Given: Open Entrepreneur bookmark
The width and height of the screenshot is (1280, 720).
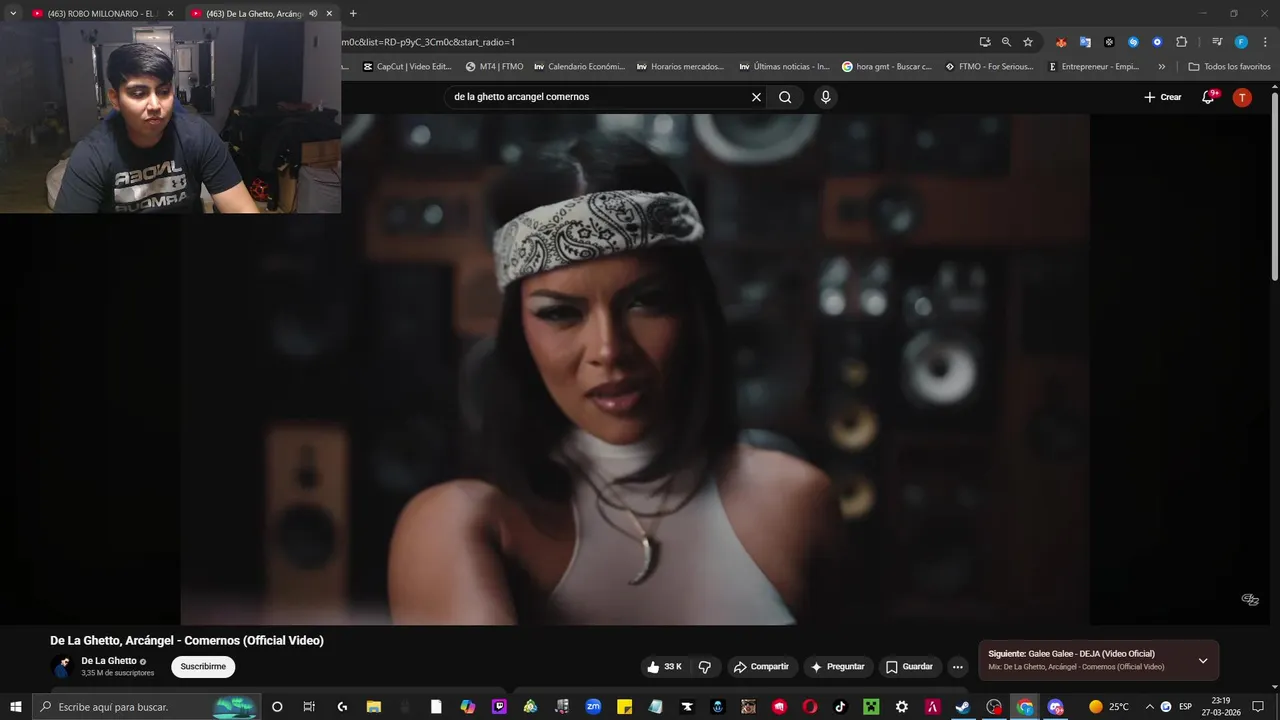Looking at the screenshot, I should (x=1093, y=67).
